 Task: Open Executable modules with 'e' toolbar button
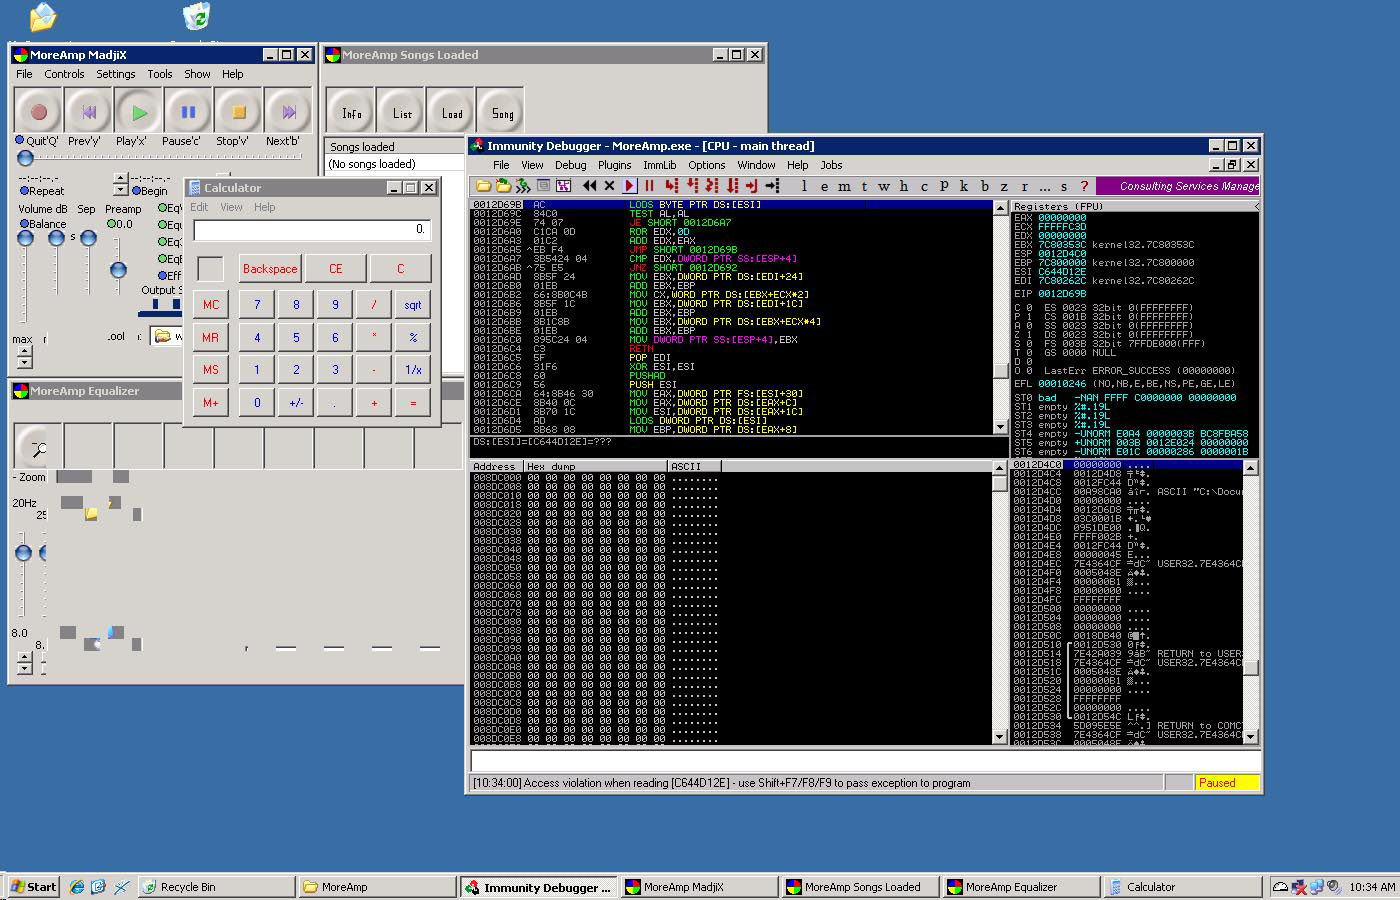[825, 186]
